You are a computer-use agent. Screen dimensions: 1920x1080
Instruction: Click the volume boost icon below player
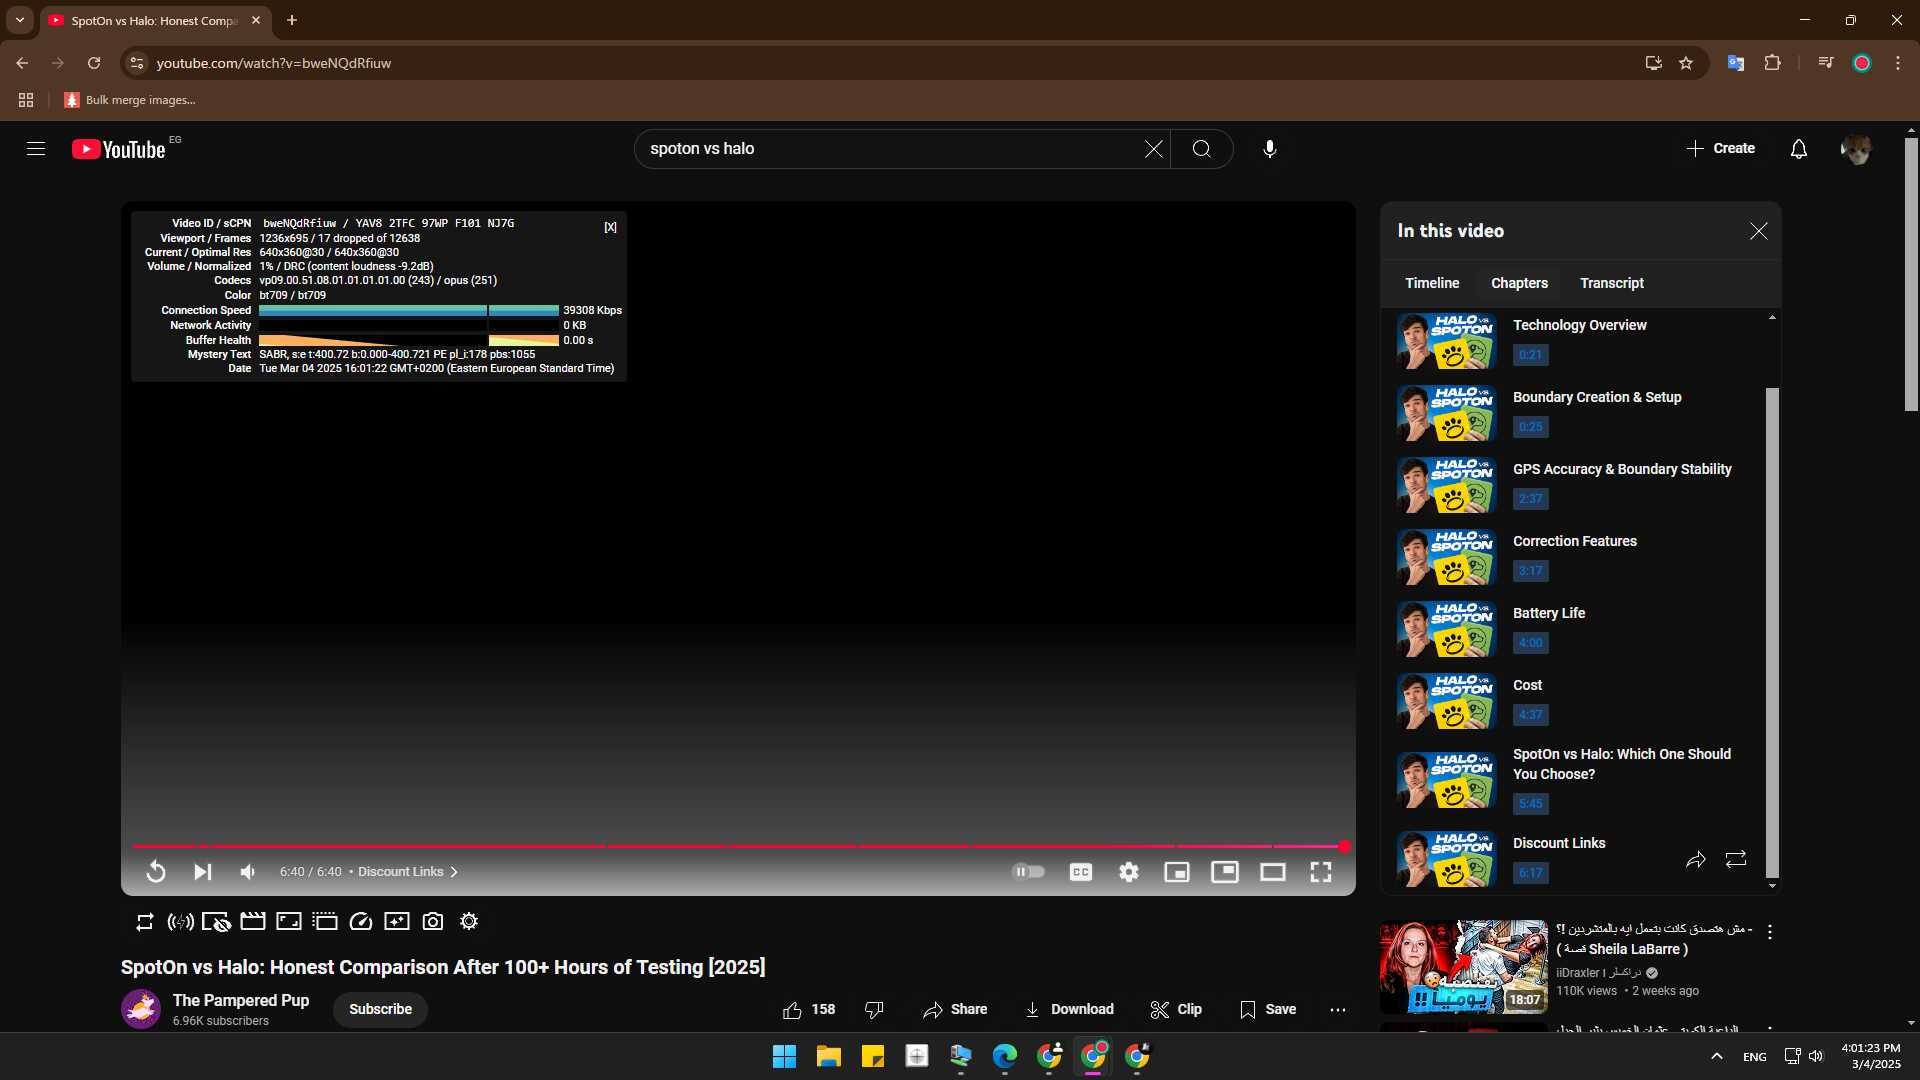click(x=181, y=922)
